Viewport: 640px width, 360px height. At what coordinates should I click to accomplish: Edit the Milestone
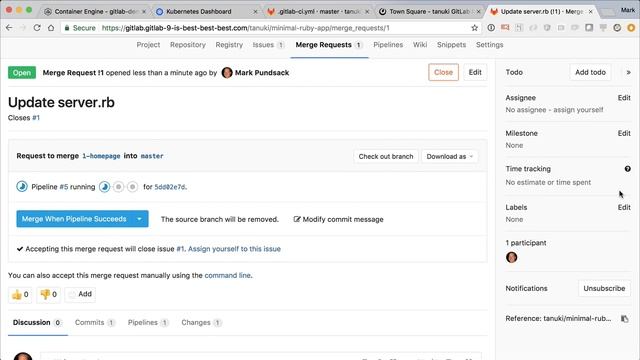click(624, 133)
